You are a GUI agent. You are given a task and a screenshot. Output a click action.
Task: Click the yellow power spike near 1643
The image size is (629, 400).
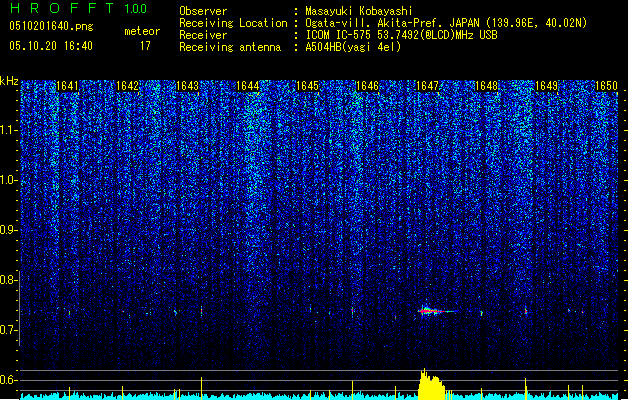tap(201, 388)
